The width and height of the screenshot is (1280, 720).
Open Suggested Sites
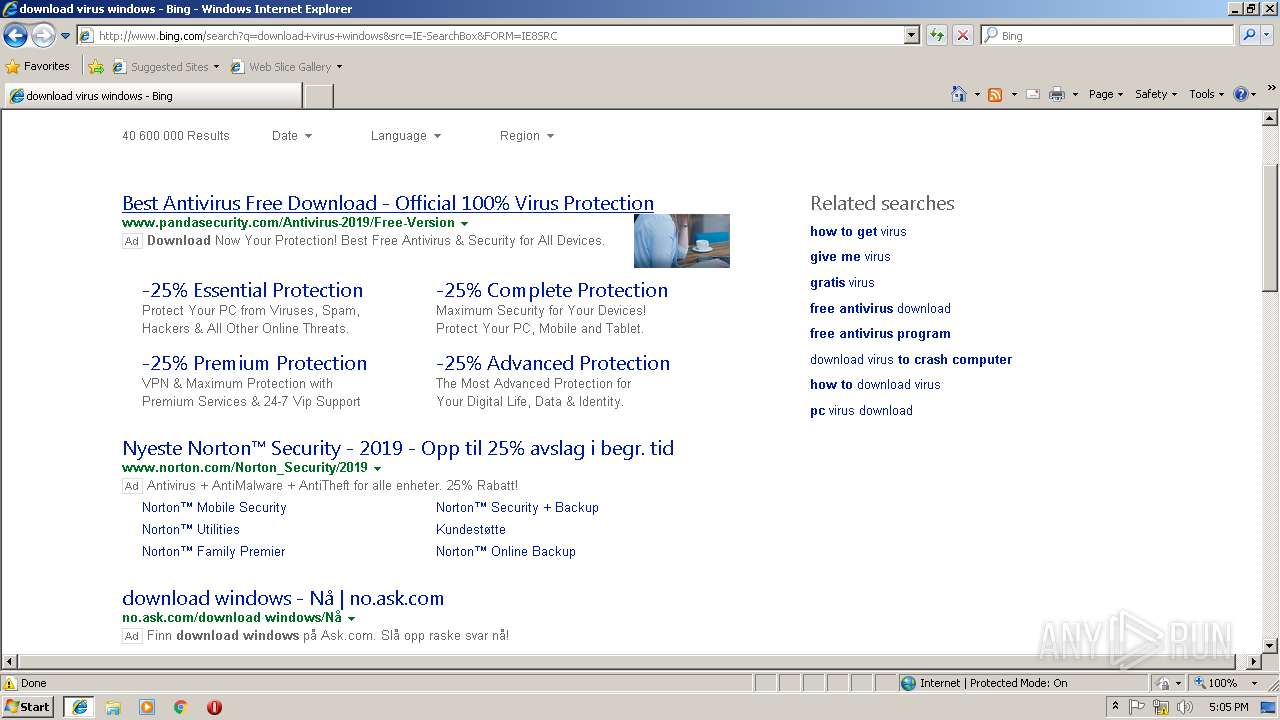pos(165,67)
